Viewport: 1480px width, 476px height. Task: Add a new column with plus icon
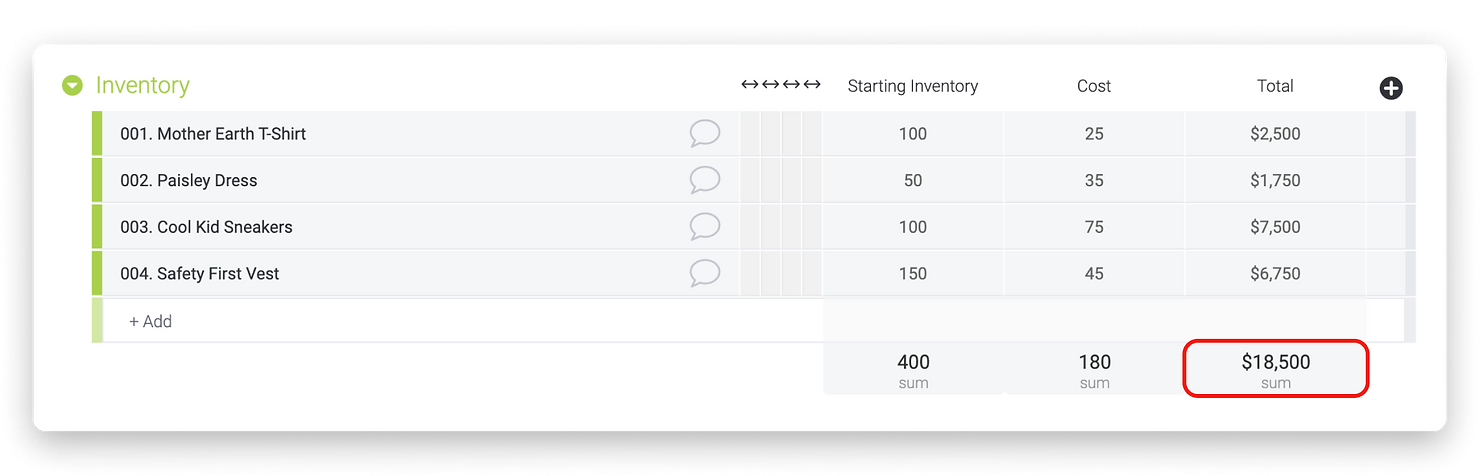tap(1391, 88)
